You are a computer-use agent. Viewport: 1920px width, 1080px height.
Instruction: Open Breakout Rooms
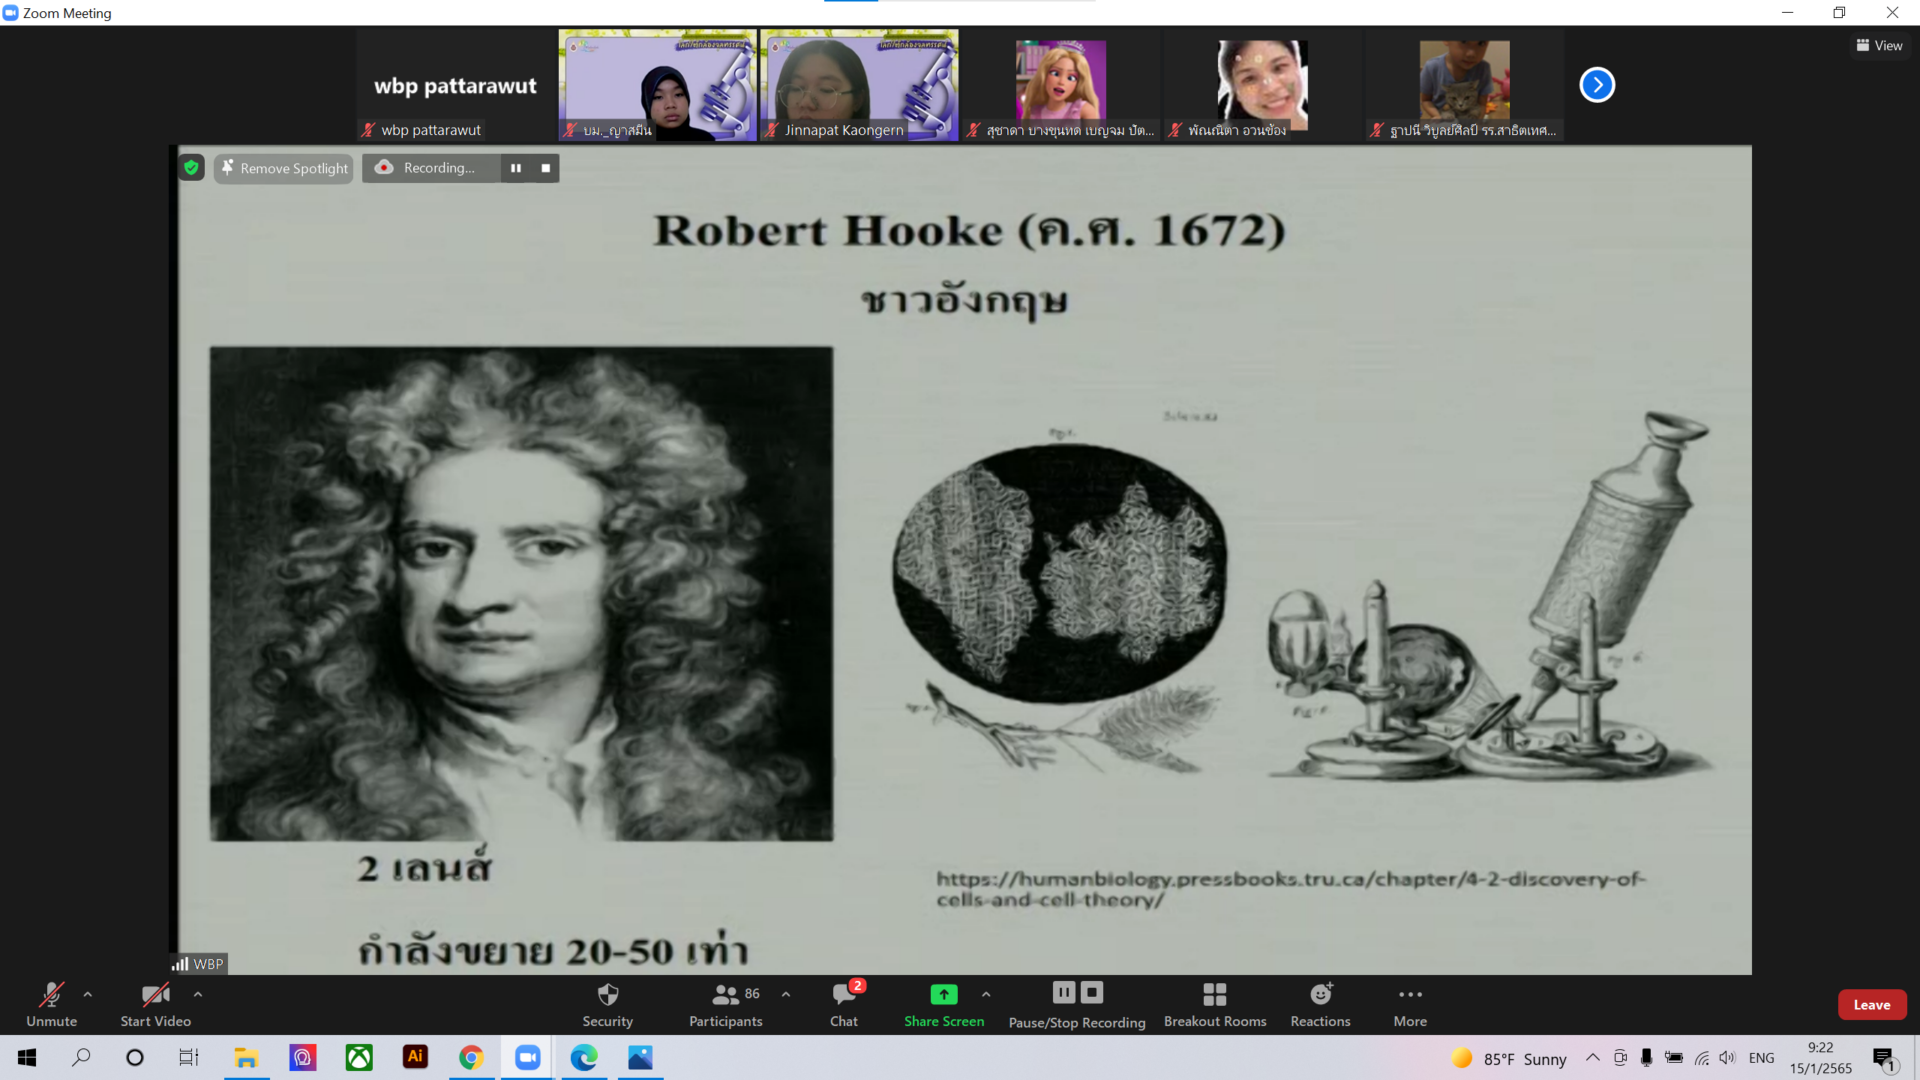pyautogui.click(x=1214, y=1003)
